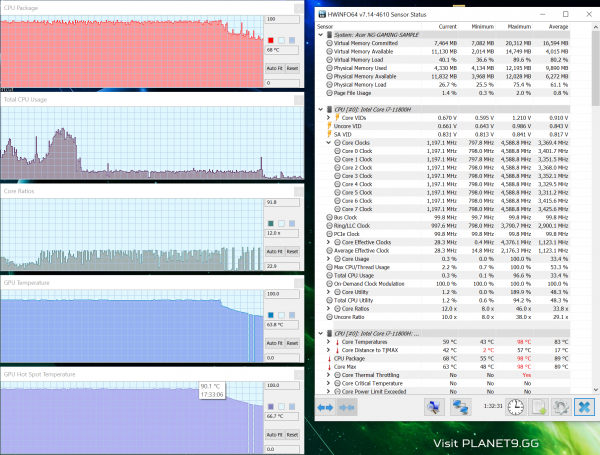Open the remote sensor monitoring network icon
This screenshot has height=455, width=600.
tap(434, 407)
